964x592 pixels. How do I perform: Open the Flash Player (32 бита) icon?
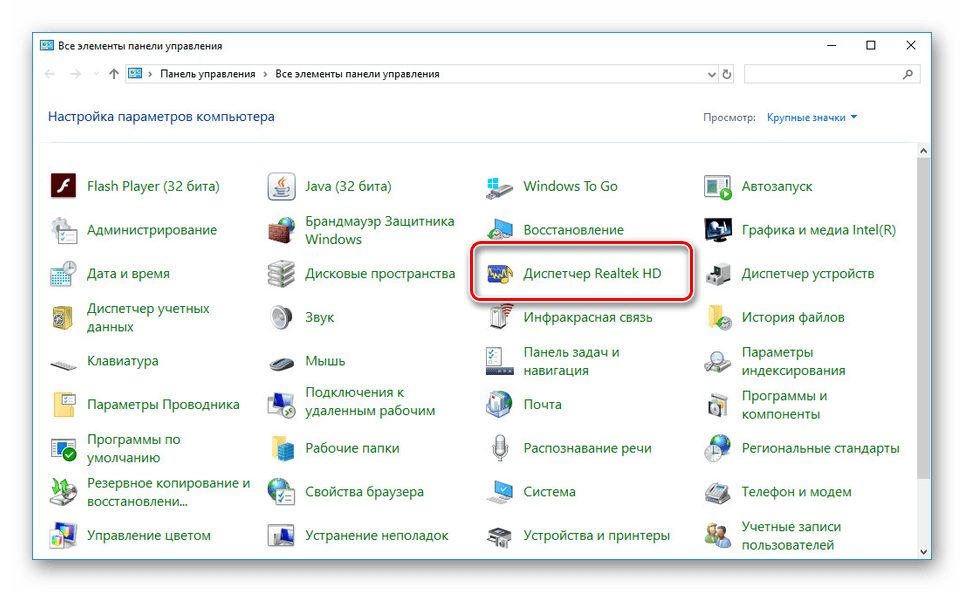point(63,186)
